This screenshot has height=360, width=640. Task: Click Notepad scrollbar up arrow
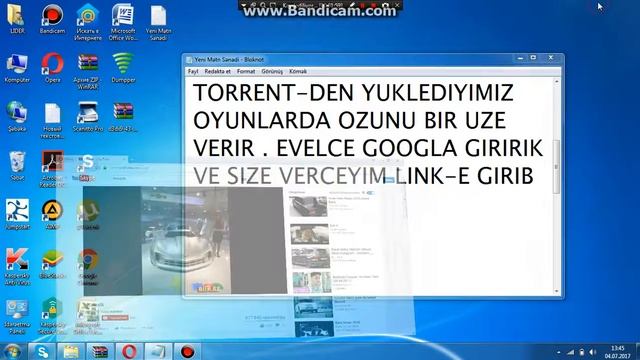tap(556, 82)
